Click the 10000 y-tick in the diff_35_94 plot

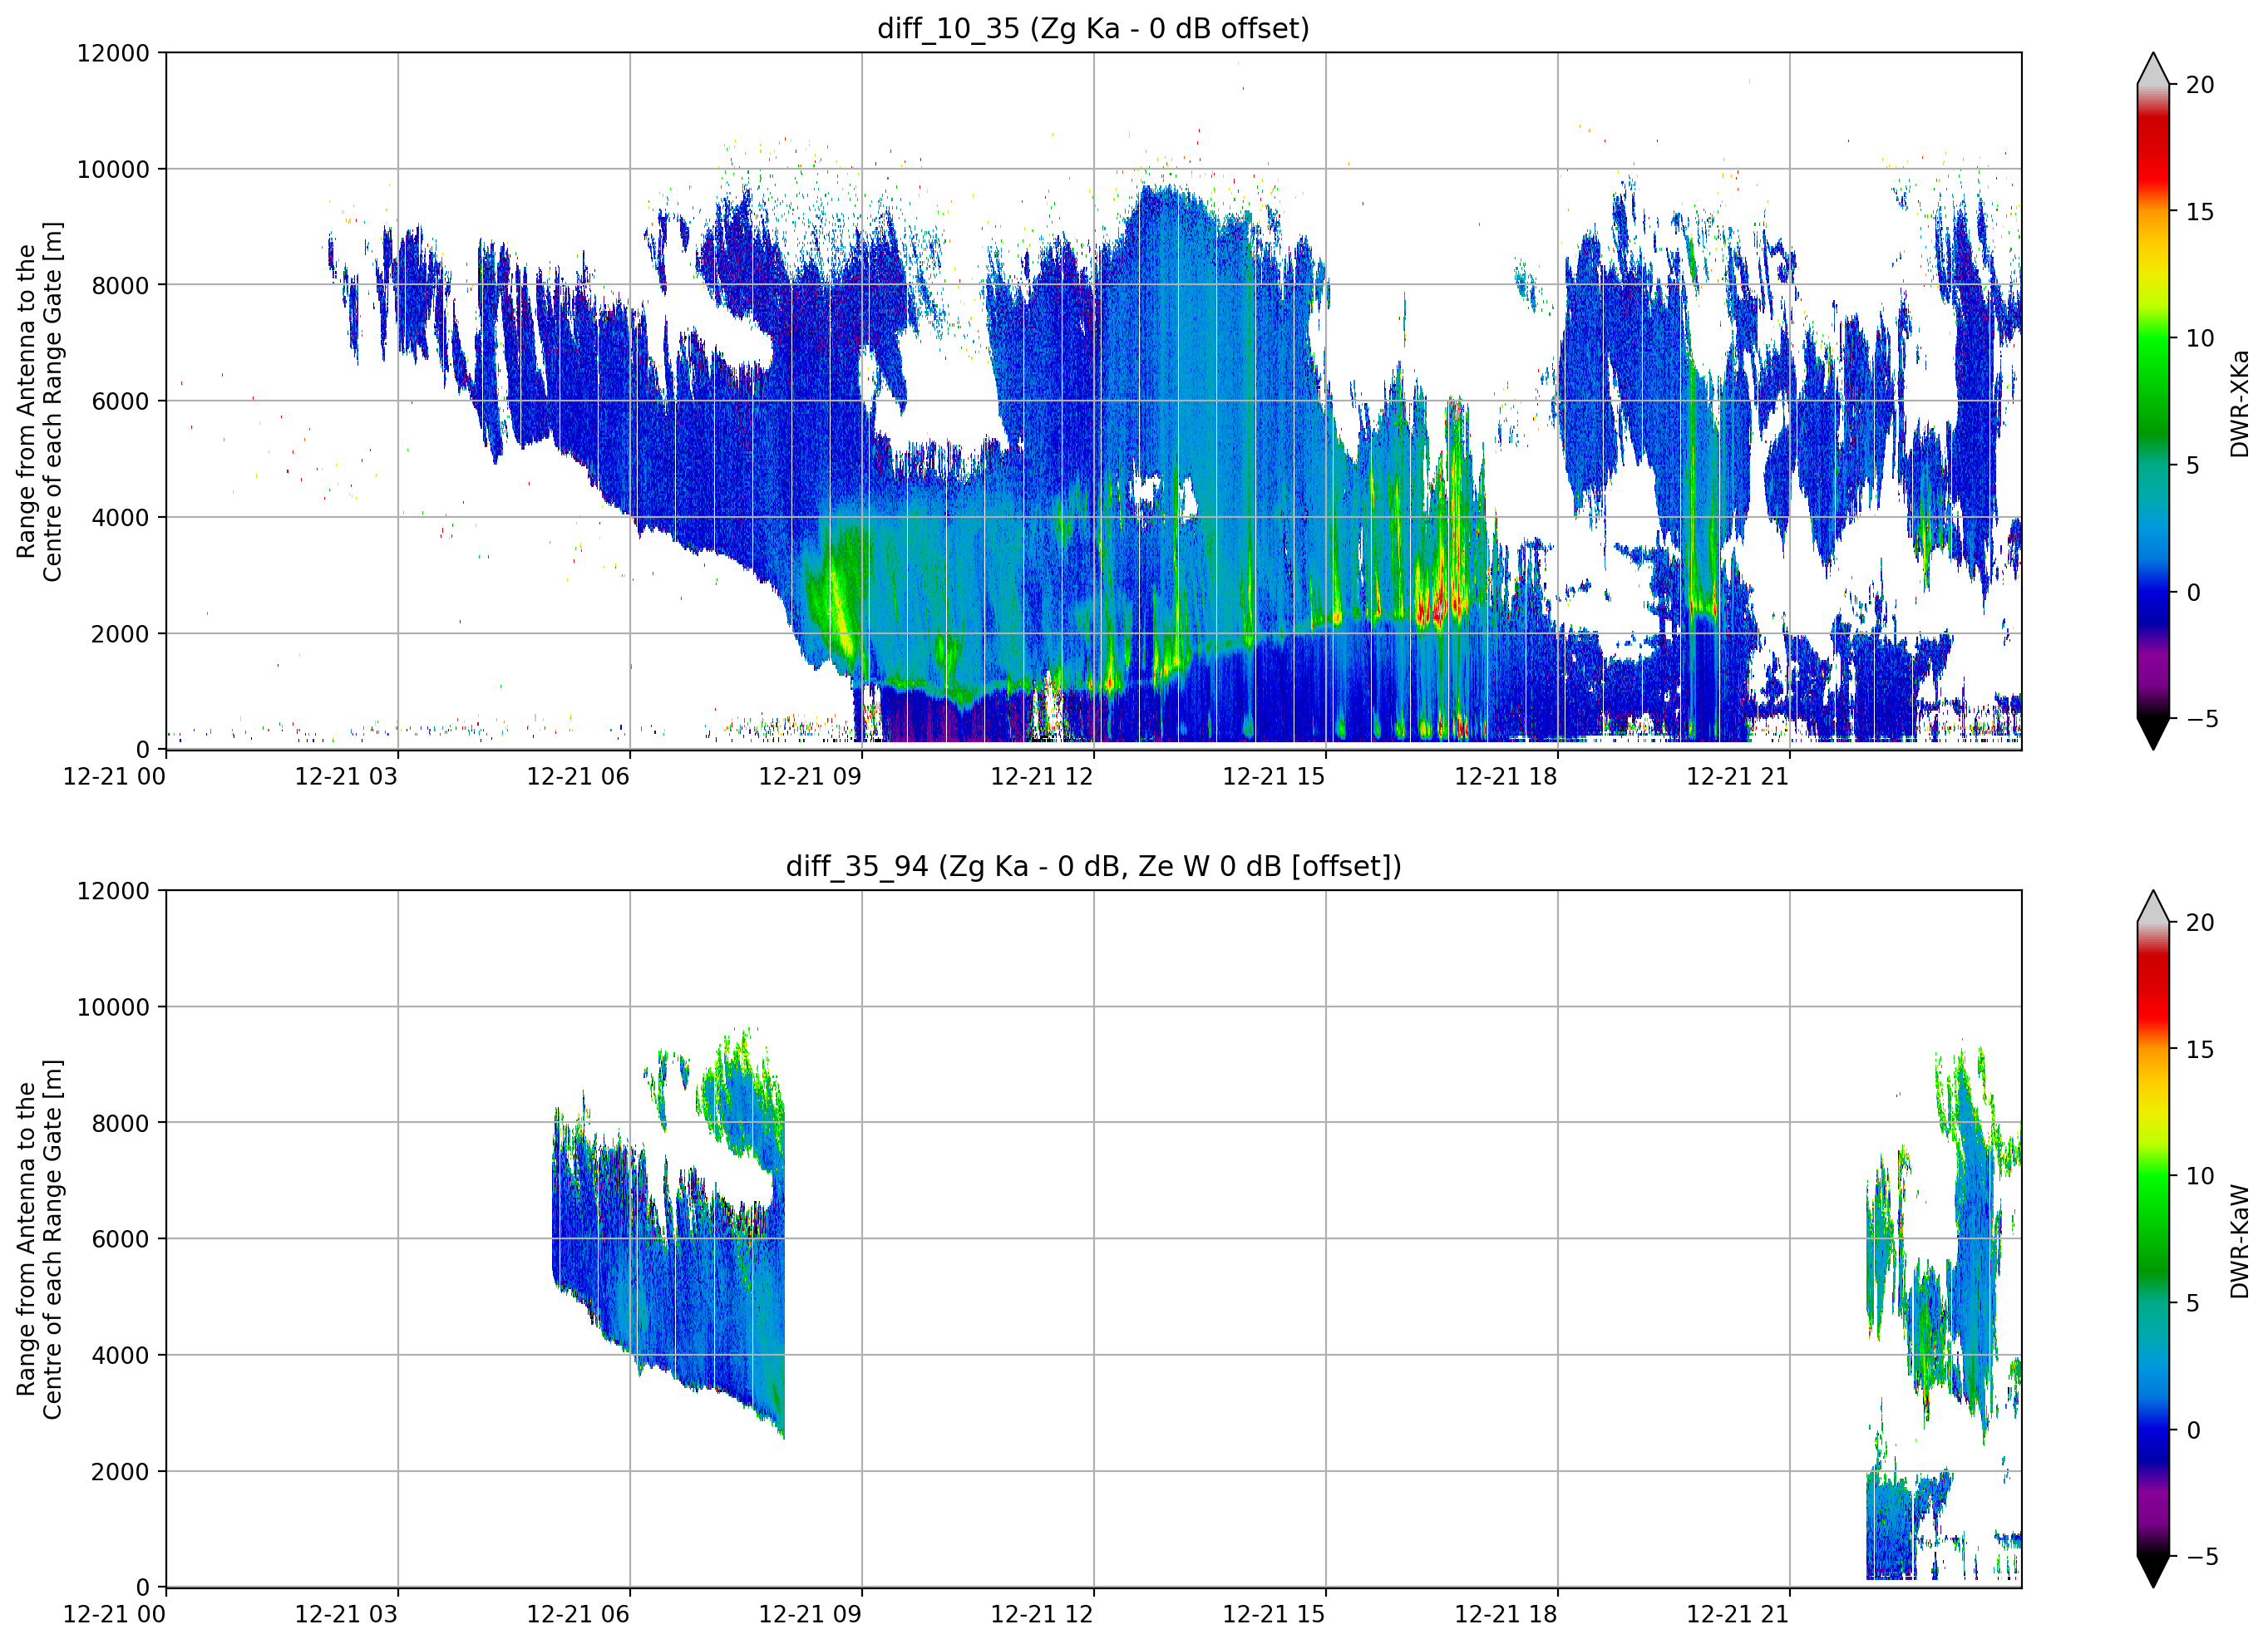[113, 1007]
